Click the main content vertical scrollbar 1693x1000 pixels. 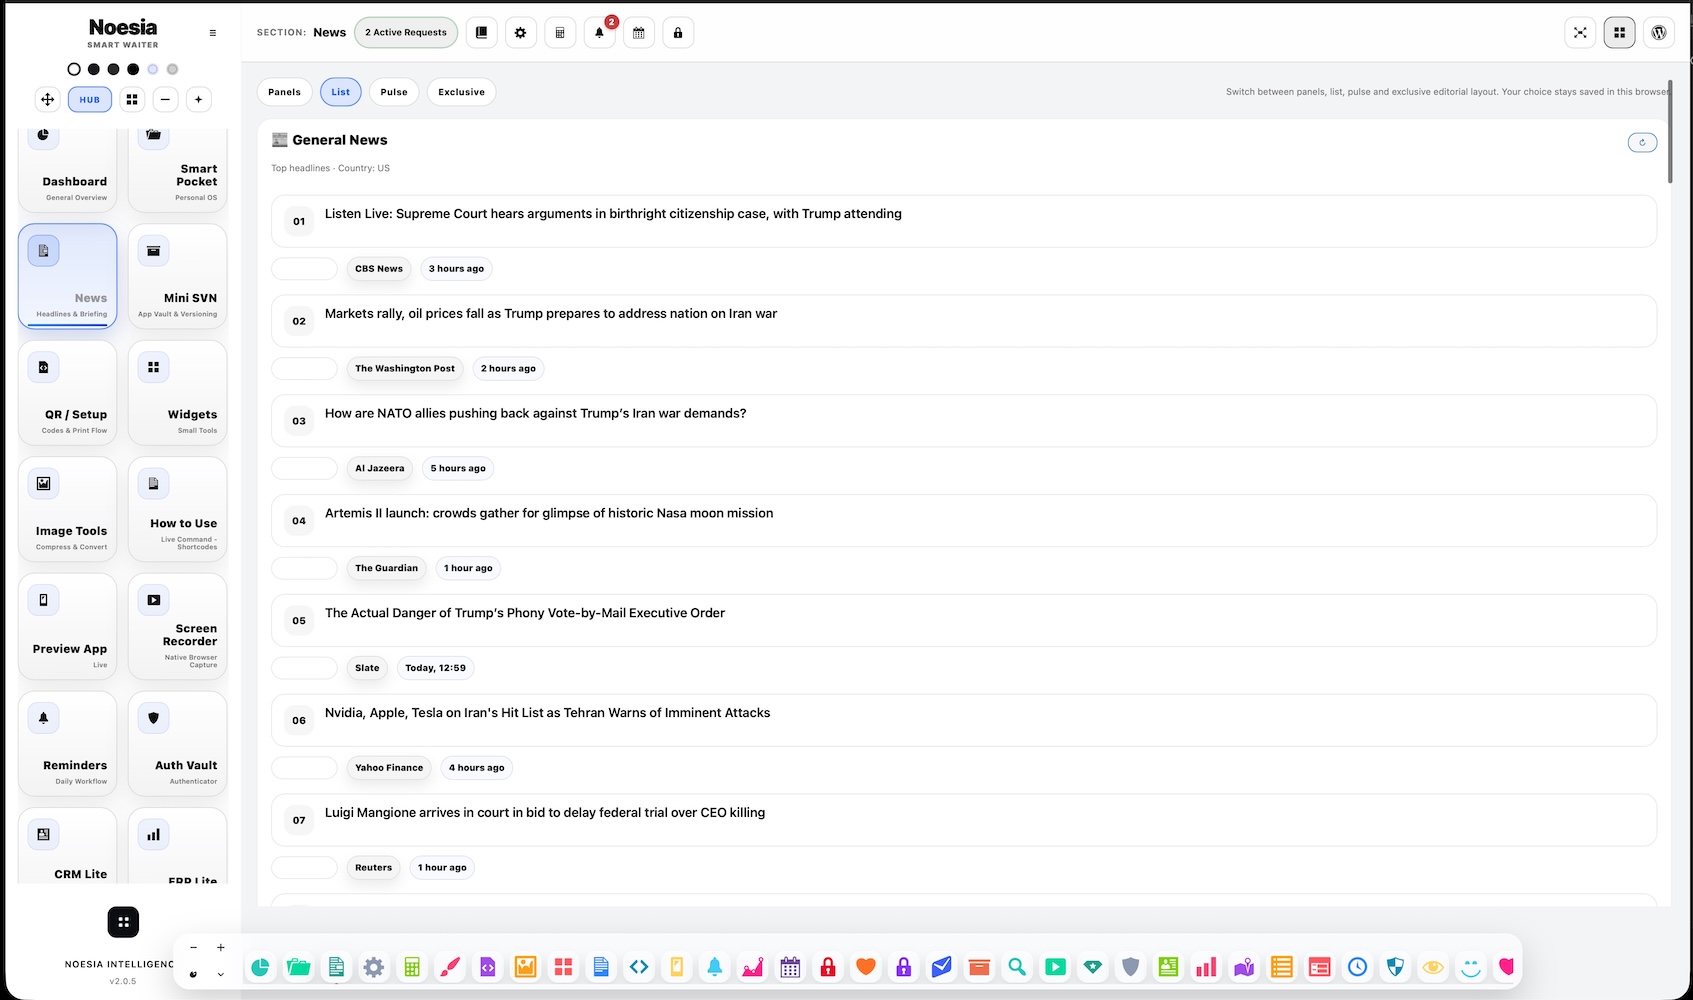tap(1670, 132)
